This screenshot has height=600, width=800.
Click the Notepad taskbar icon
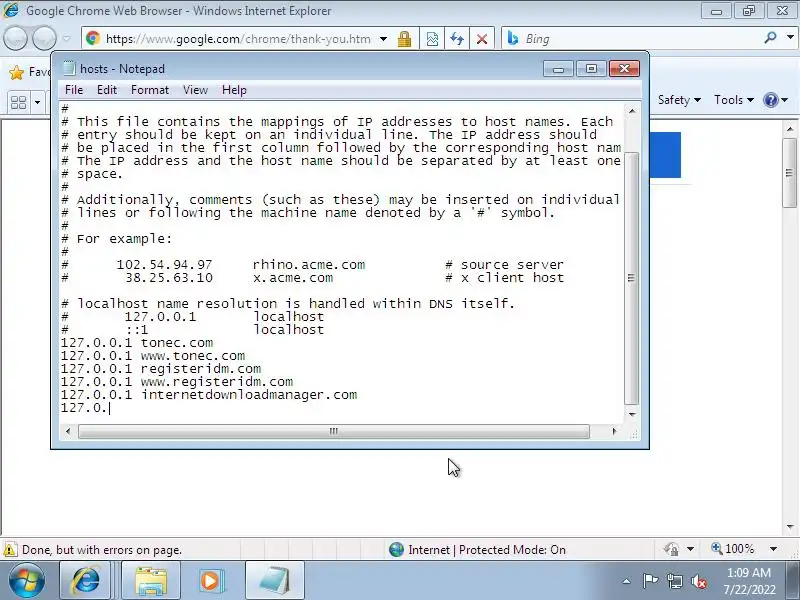[x=275, y=581]
